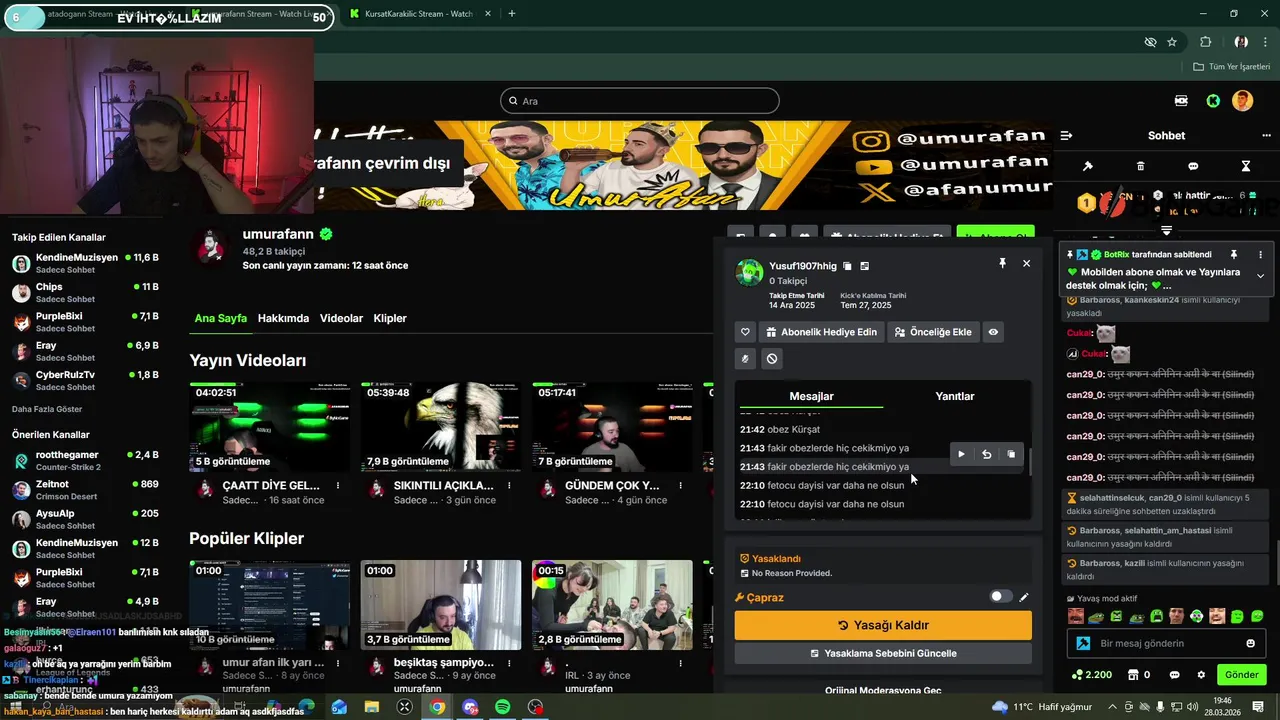The width and height of the screenshot is (1280, 720).
Task: Select the Ana Sayfa tab
Action: [220, 318]
